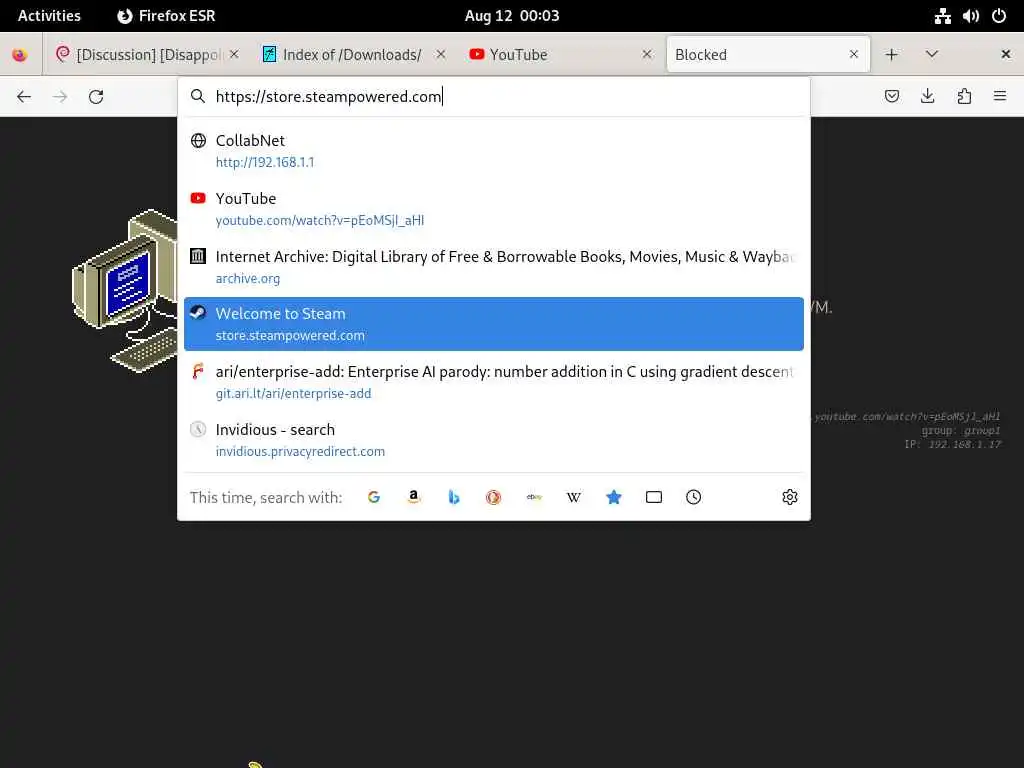Open the Firefox ESR app menu in the top bar

[166, 16]
